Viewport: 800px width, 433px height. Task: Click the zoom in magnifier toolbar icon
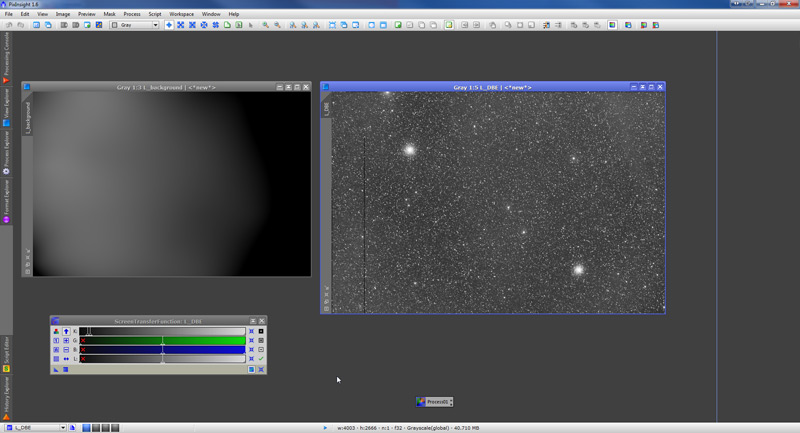point(265,24)
